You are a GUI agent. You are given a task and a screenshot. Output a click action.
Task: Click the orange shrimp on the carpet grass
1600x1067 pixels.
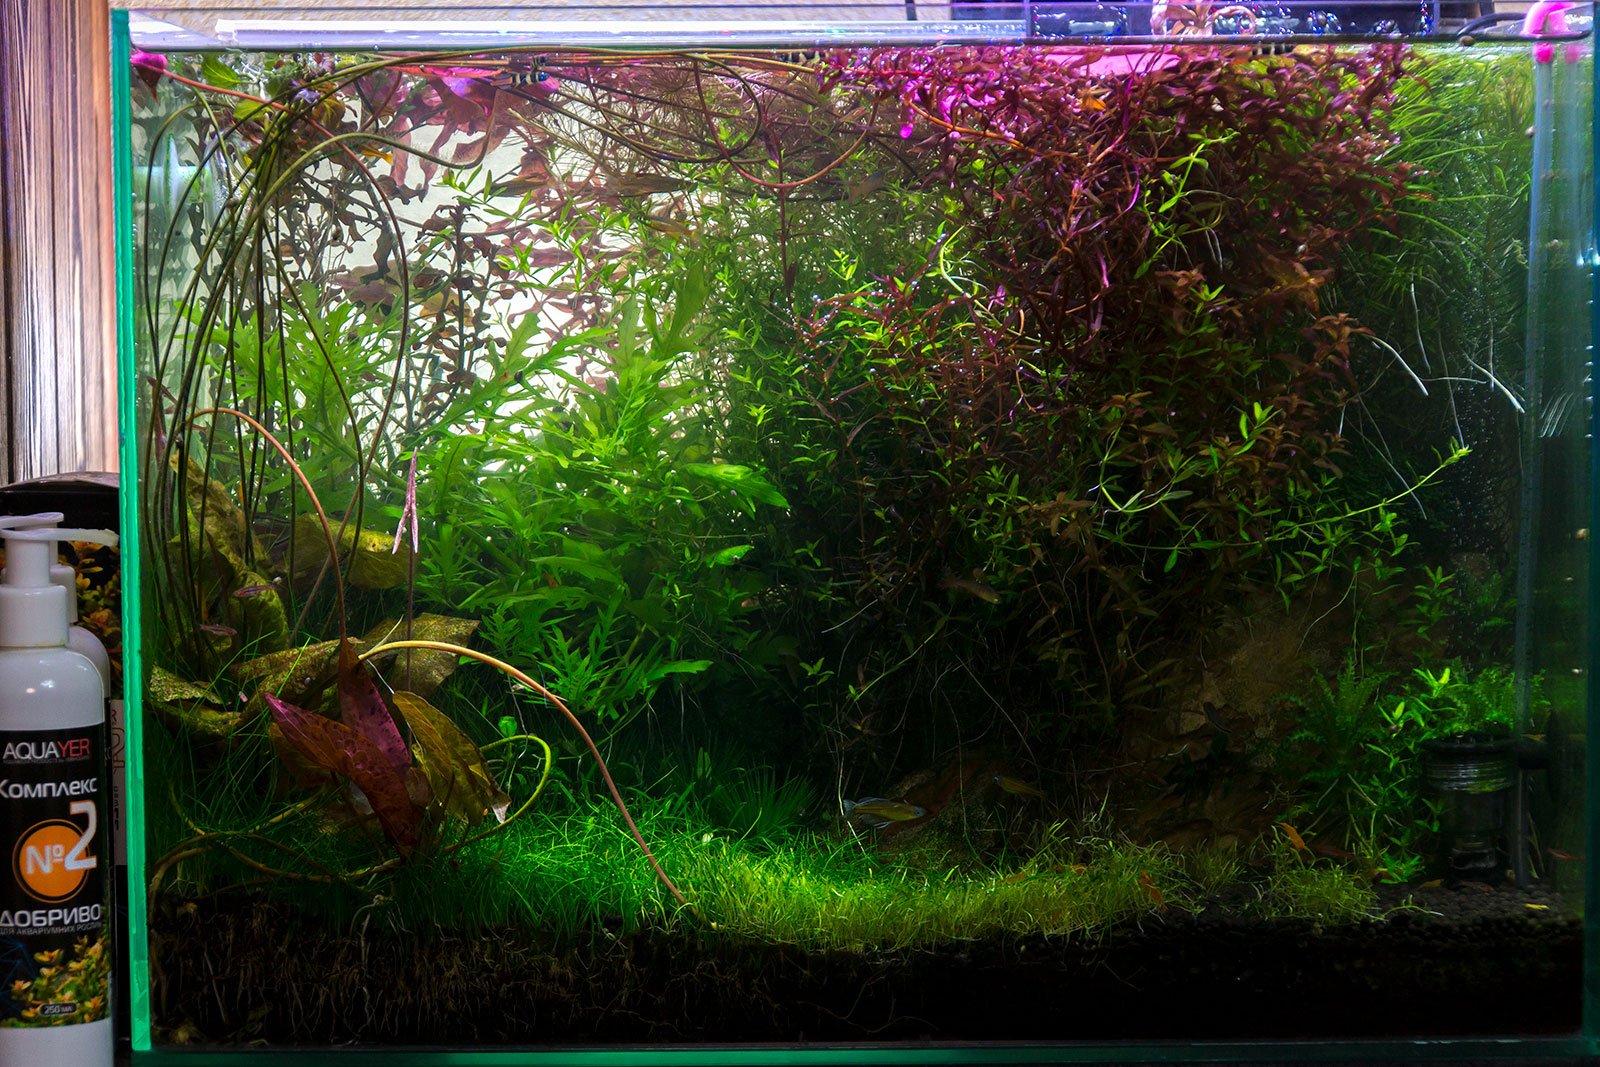tap(1150, 887)
